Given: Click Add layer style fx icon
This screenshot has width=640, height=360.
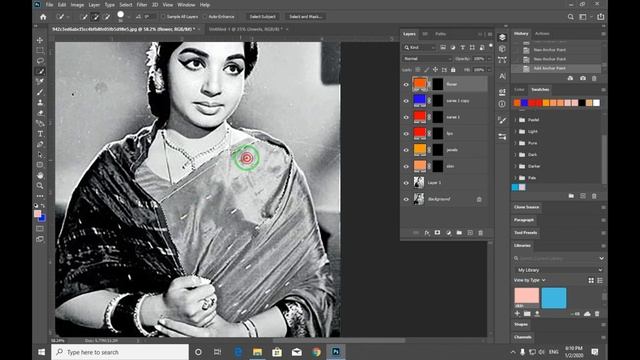Looking at the screenshot, I should [x=427, y=233].
